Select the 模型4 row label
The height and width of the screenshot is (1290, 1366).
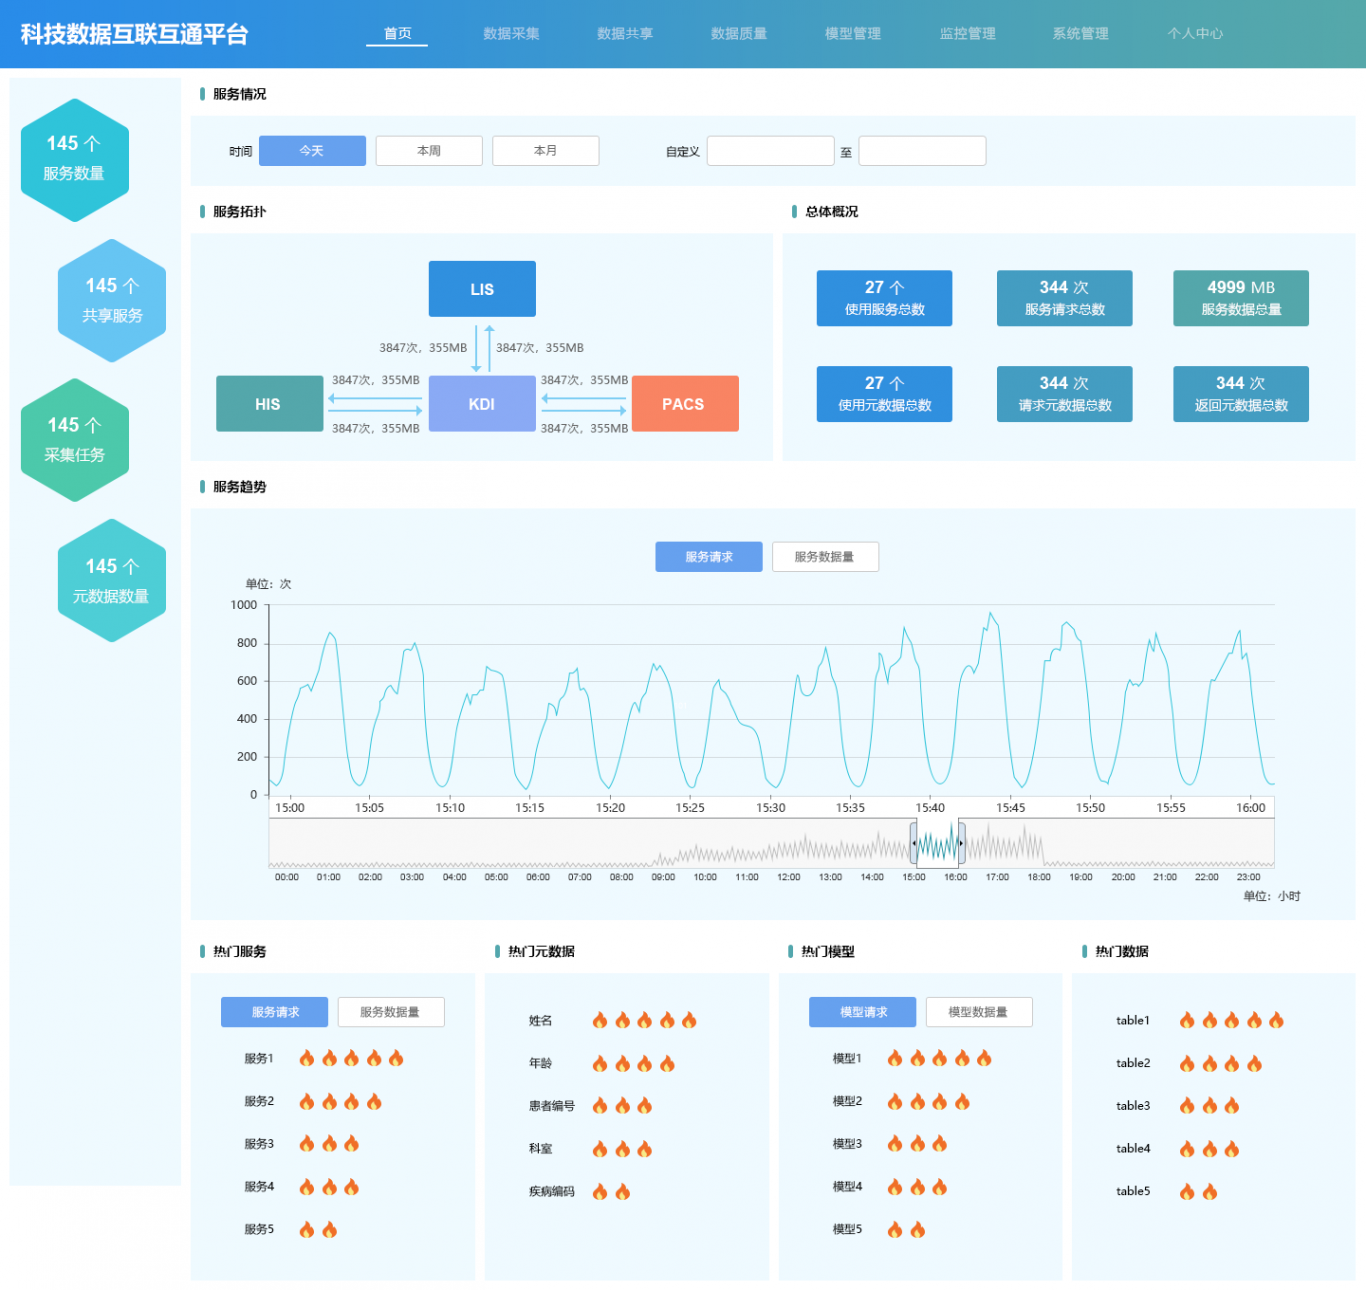point(847,1187)
